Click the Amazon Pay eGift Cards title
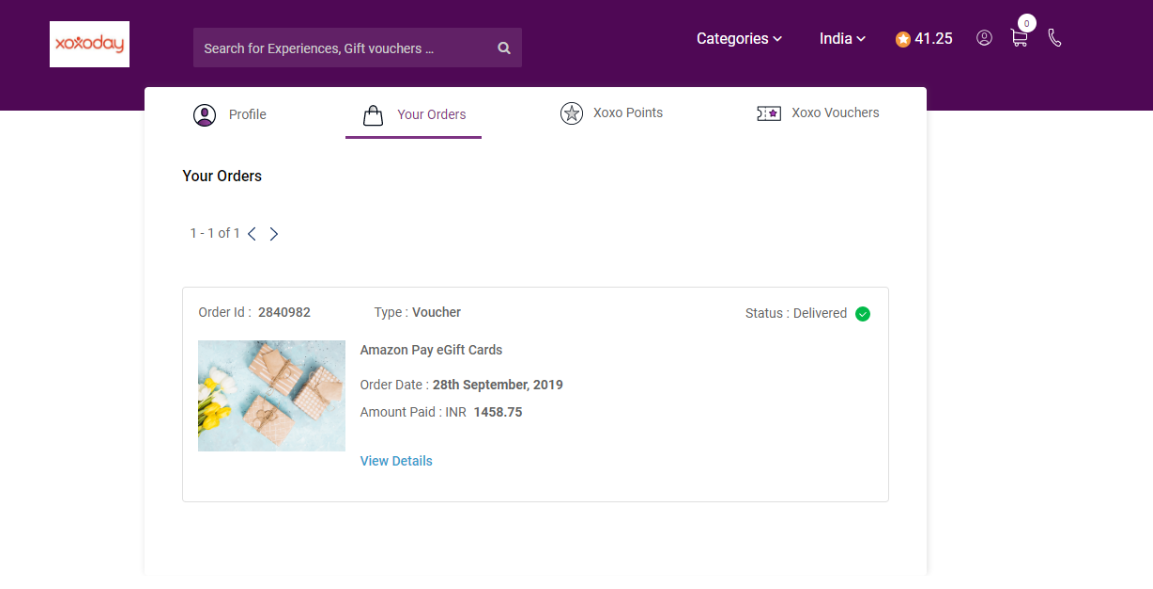This screenshot has height=589, width=1153. pos(431,350)
